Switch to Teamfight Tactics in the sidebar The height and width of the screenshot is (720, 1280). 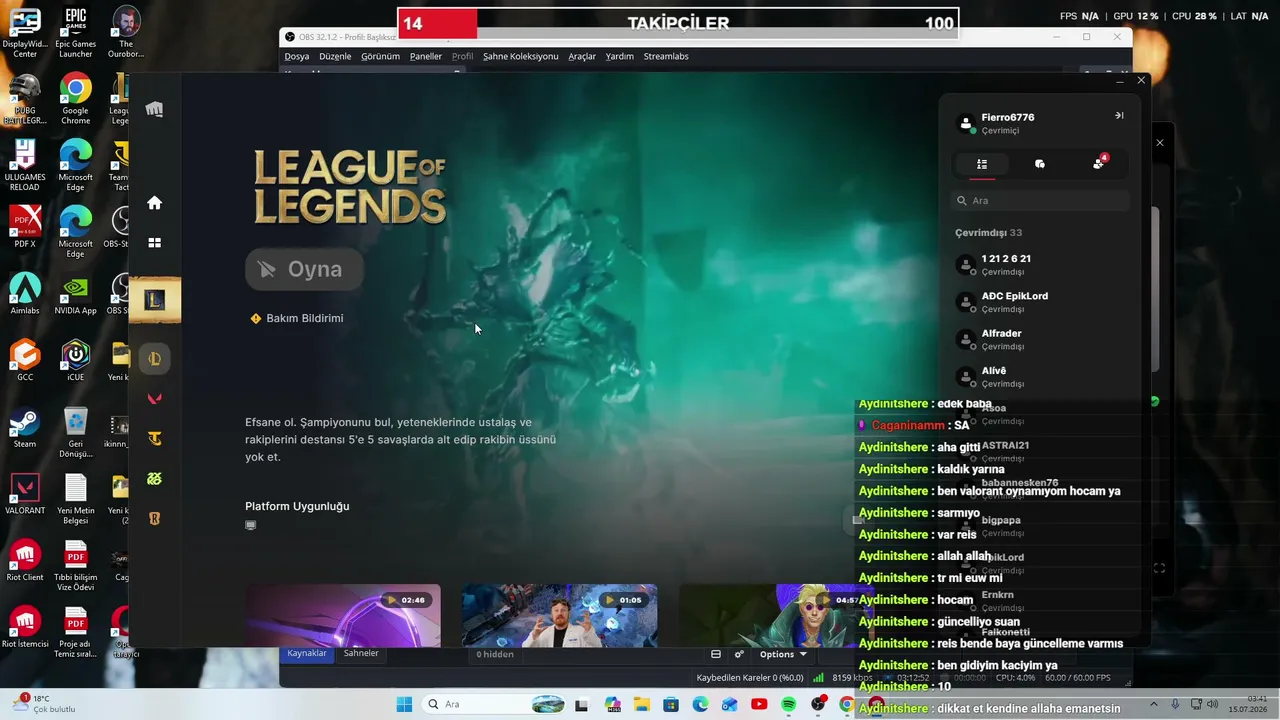[154, 439]
